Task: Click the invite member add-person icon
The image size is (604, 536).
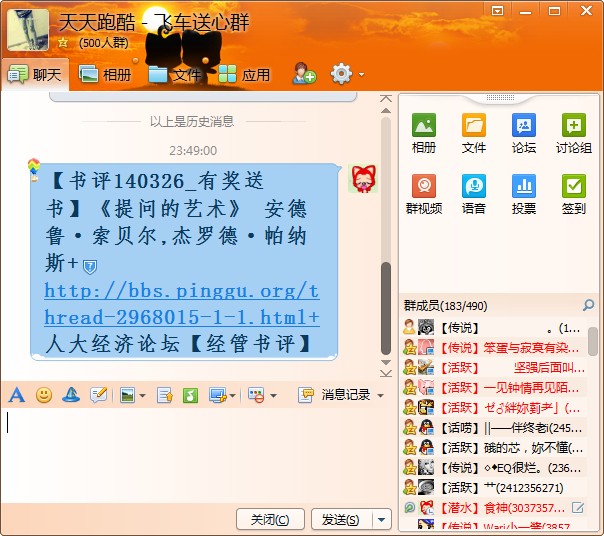Action: (x=304, y=74)
